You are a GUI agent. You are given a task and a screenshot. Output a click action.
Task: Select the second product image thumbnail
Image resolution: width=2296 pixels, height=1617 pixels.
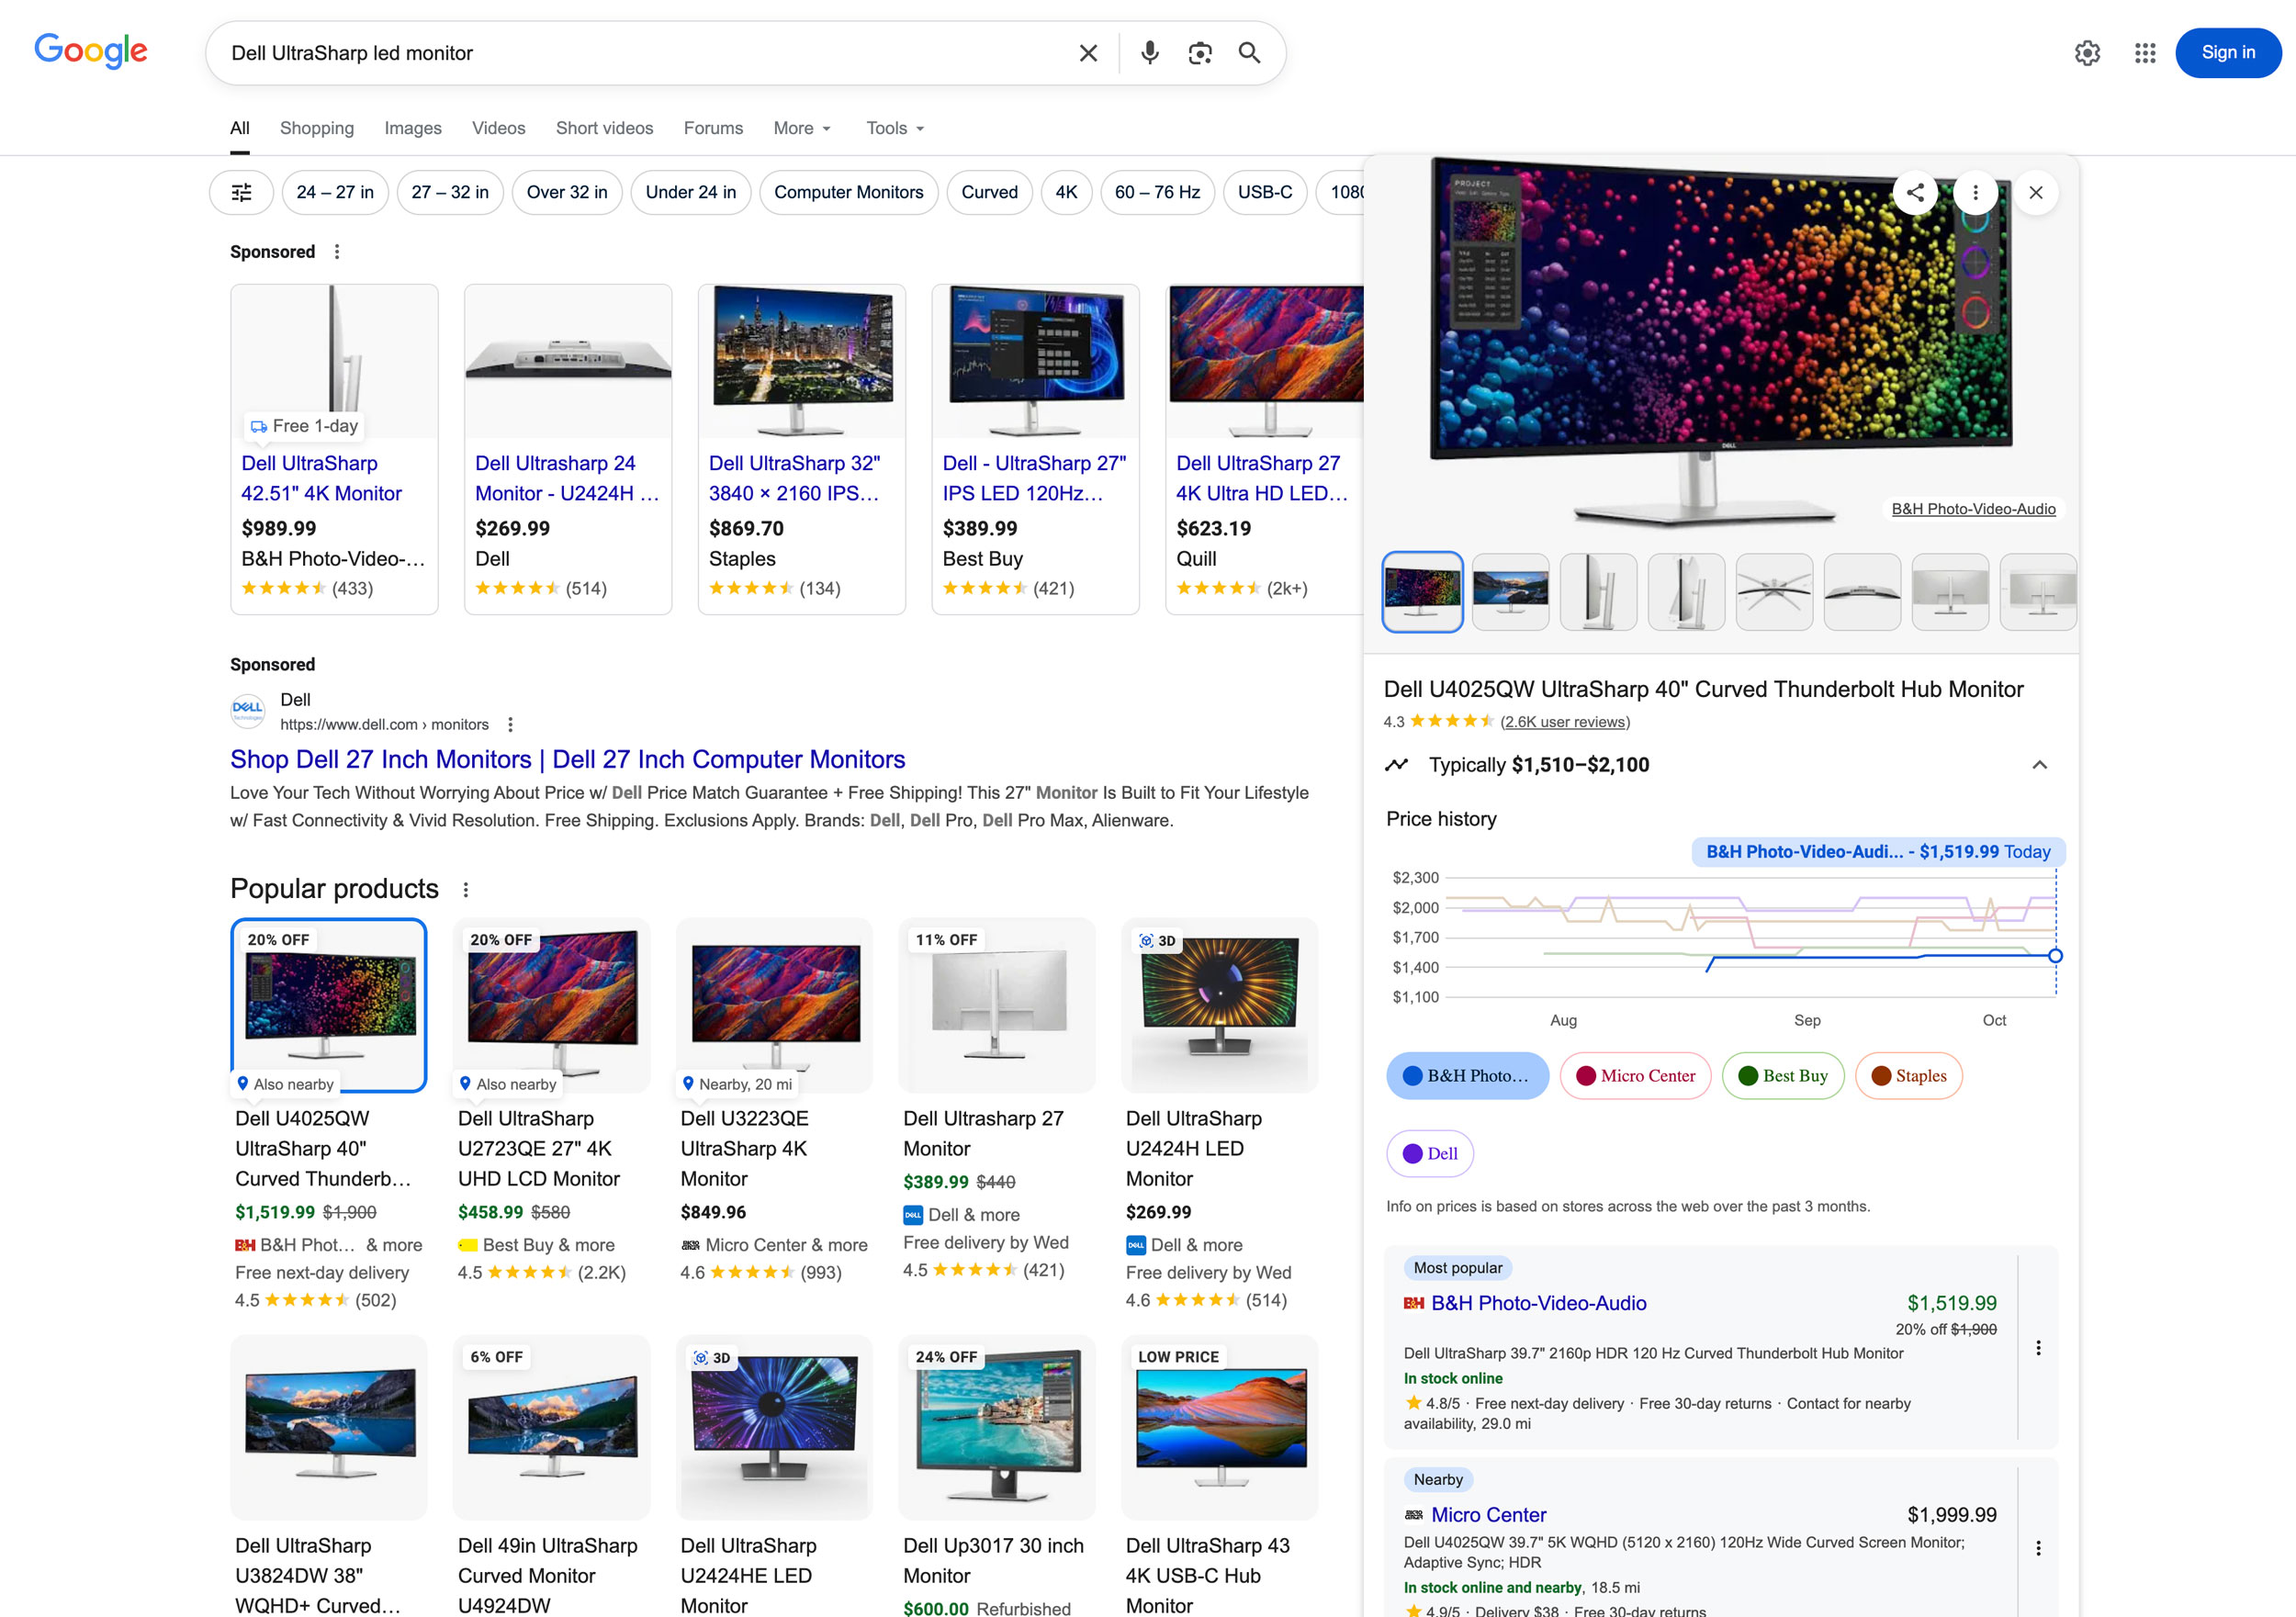point(1510,592)
